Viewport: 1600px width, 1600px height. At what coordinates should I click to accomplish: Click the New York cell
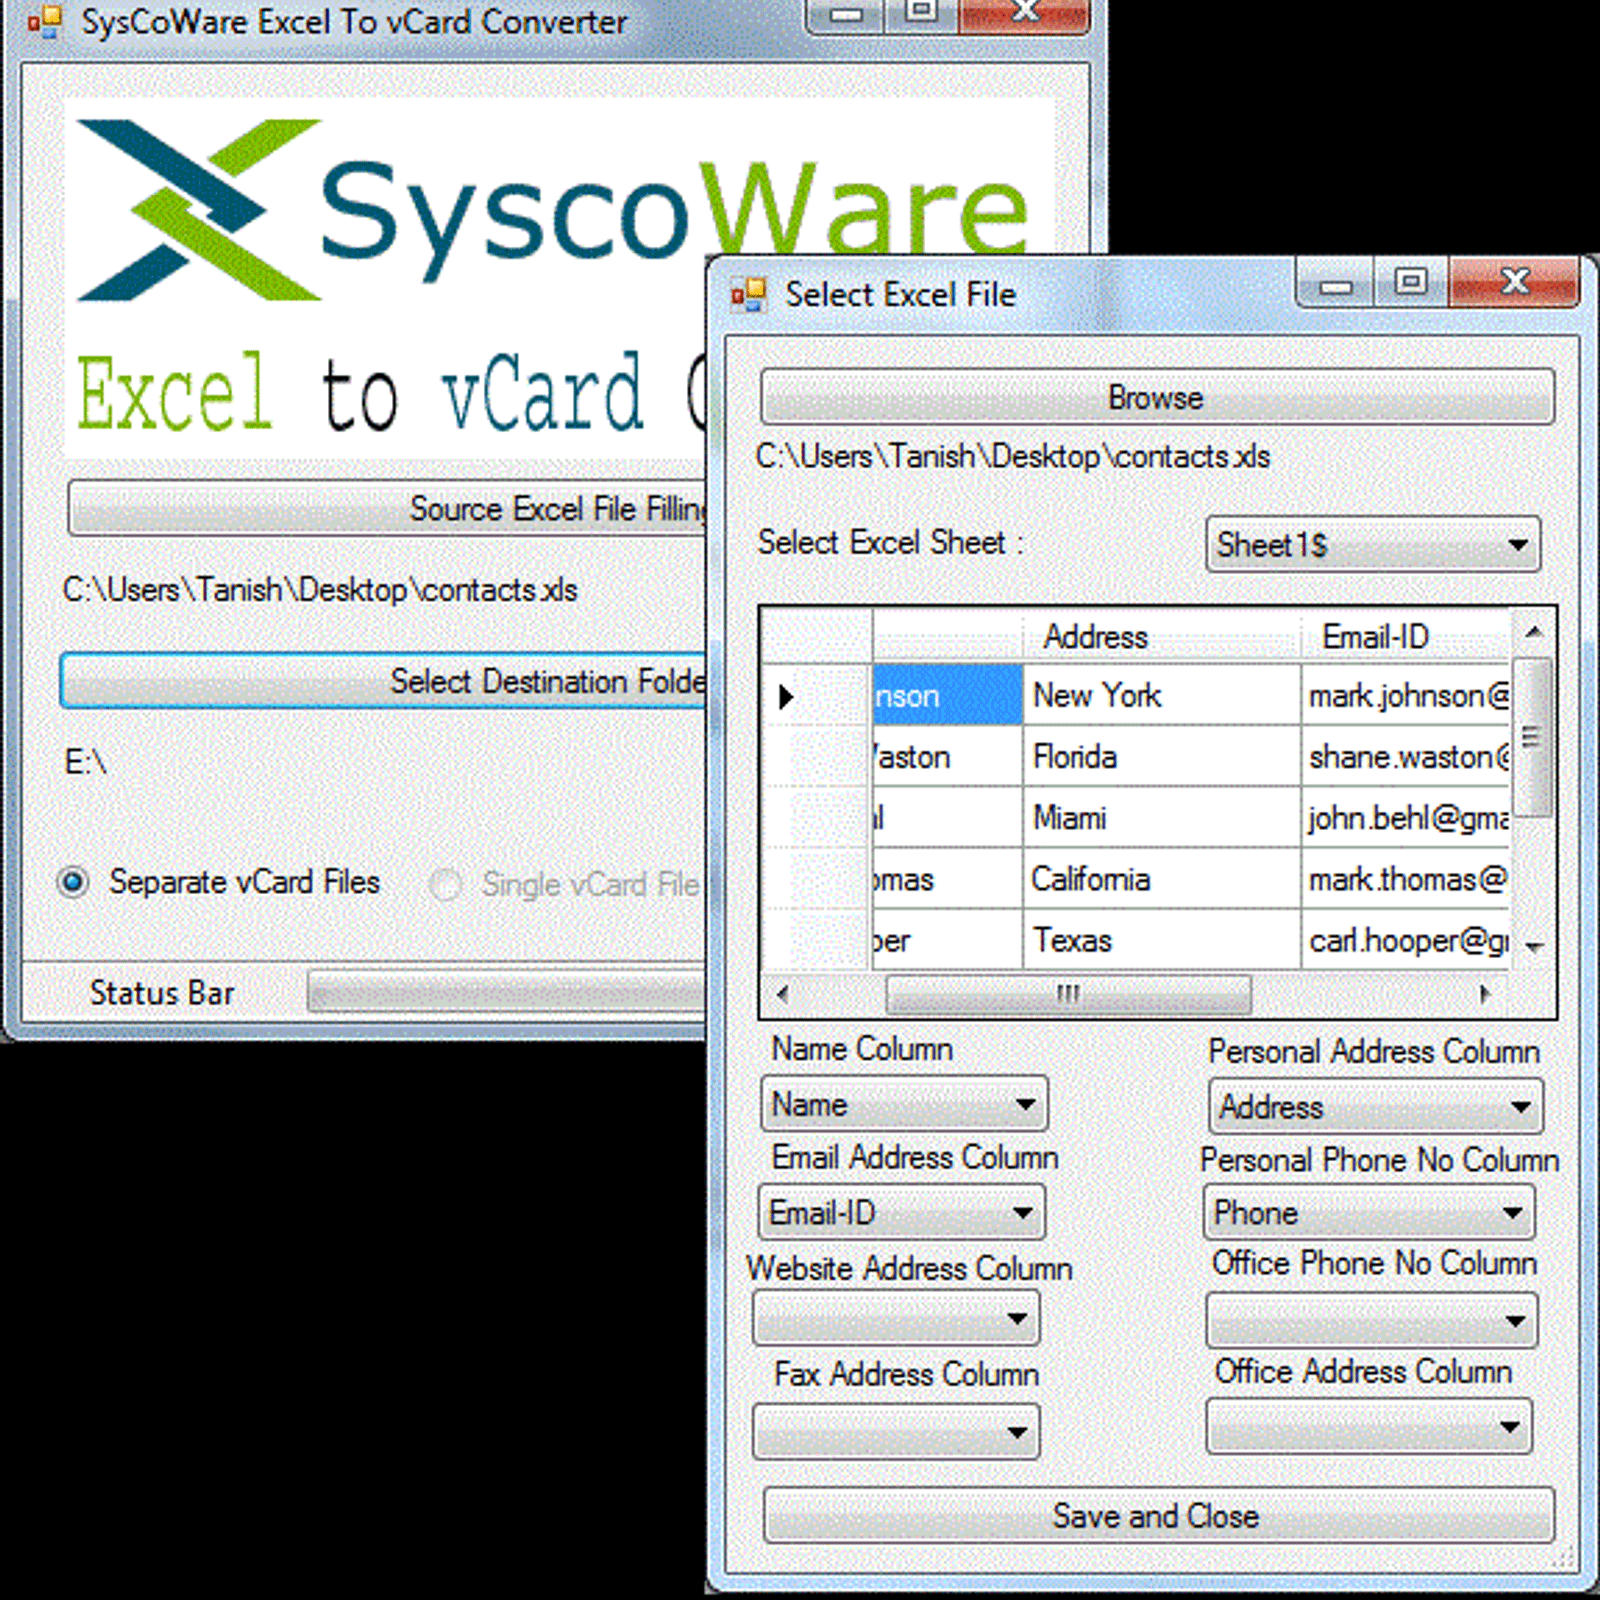(x=1161, y=695)
